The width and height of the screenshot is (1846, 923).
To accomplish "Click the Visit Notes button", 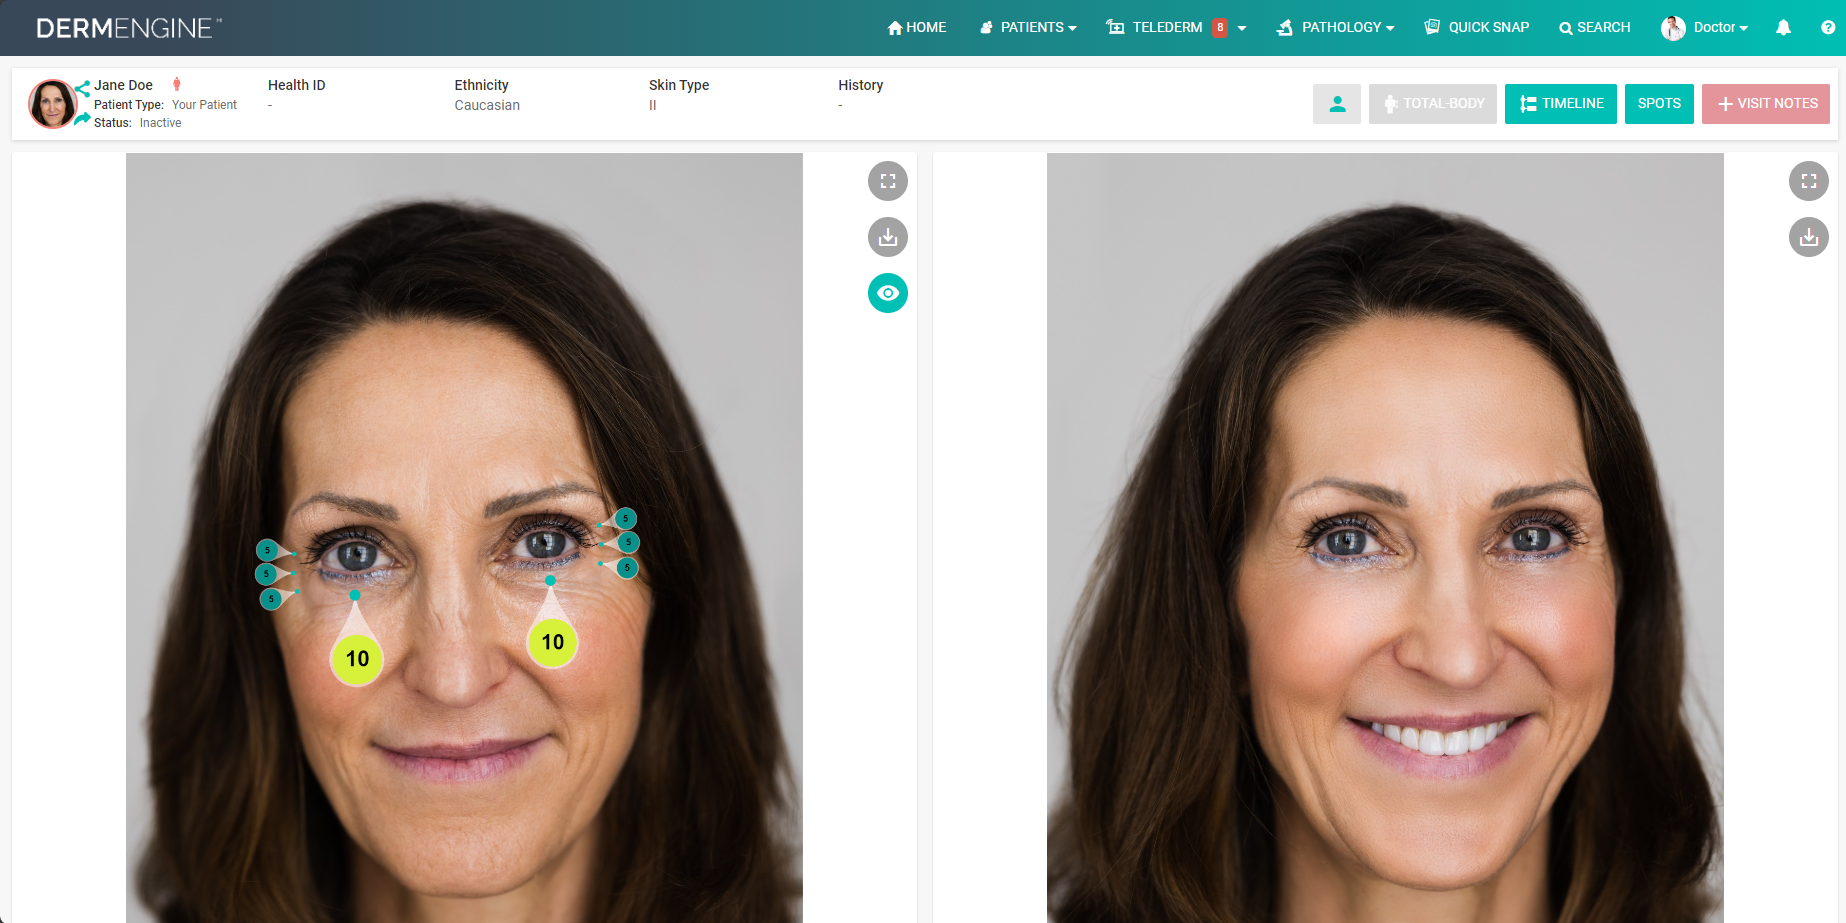I will click(x=1765, y=103).
